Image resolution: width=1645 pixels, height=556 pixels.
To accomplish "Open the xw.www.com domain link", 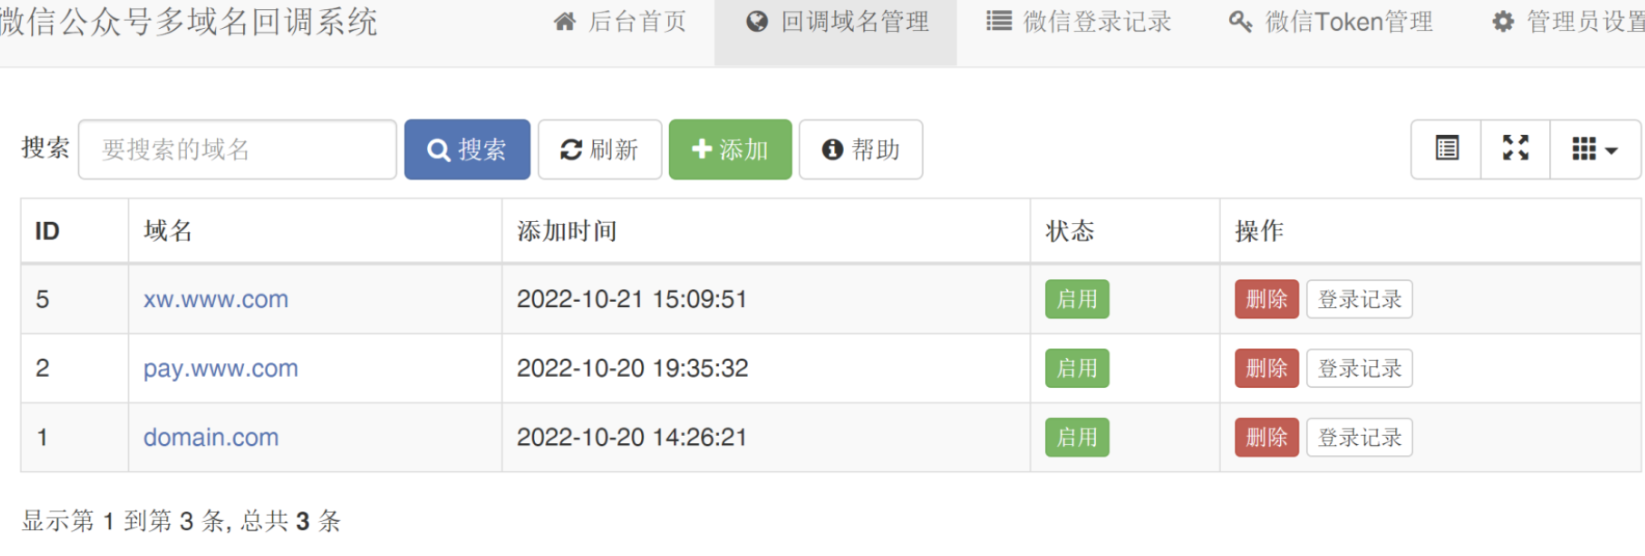I will (x=216, y=299).
